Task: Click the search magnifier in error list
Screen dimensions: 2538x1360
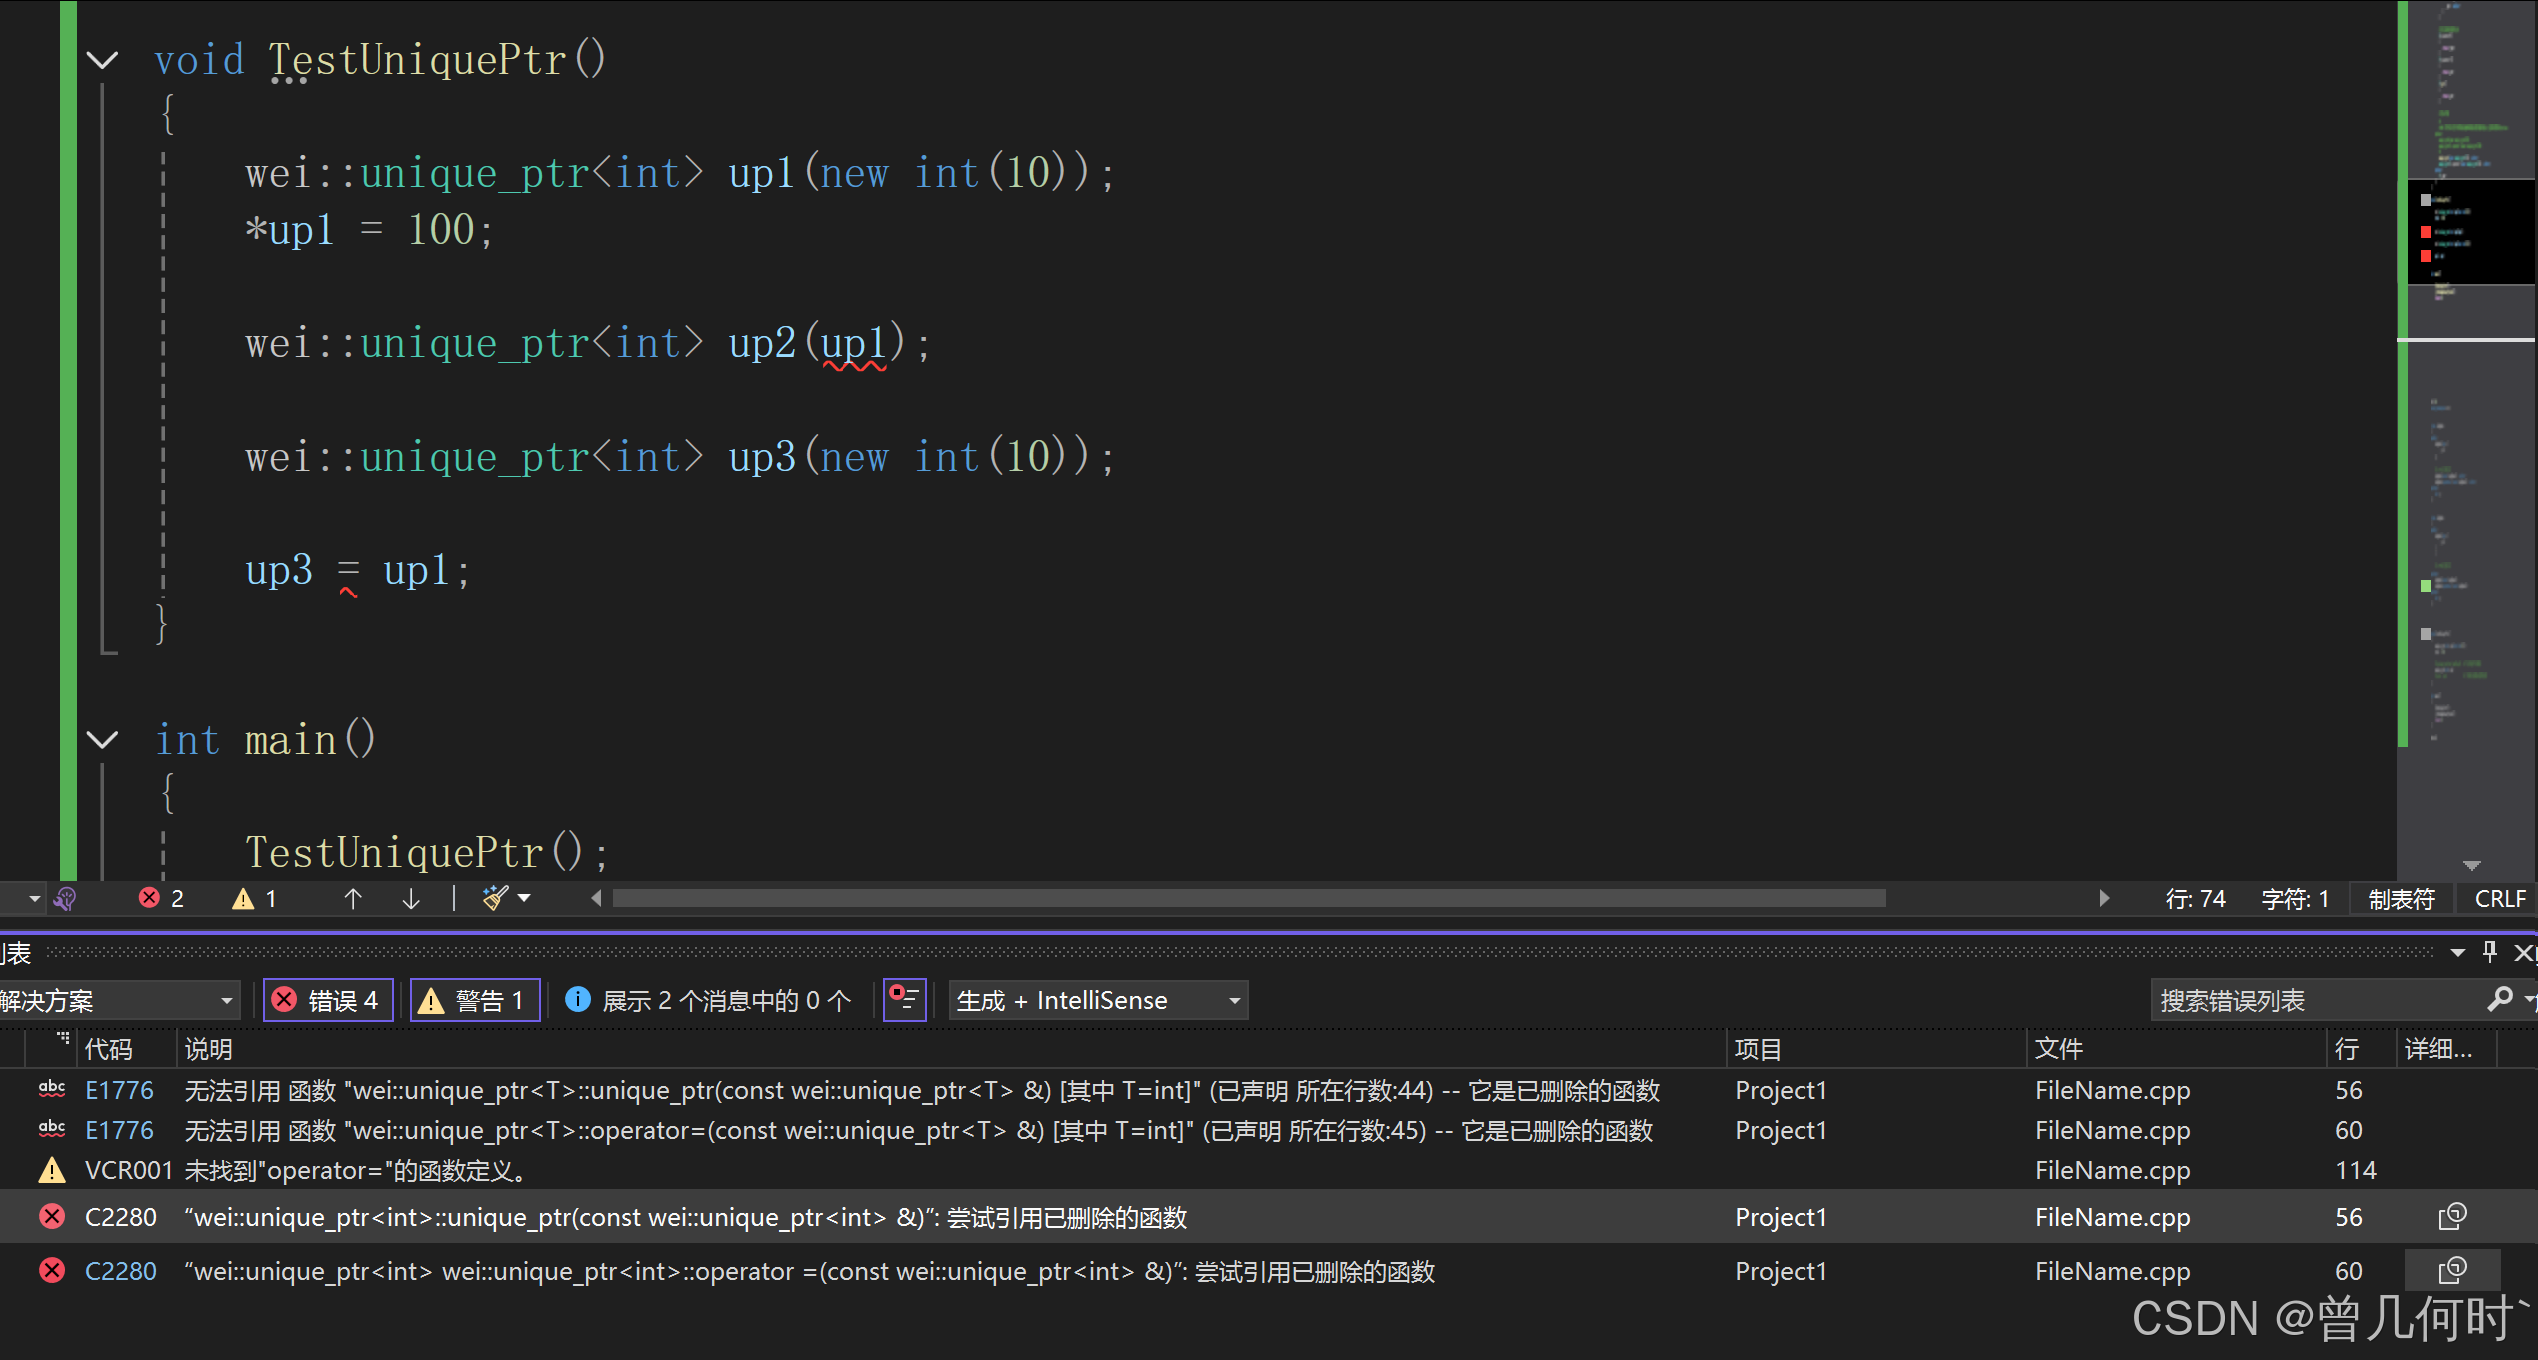Action: tap(2499, 1000)
